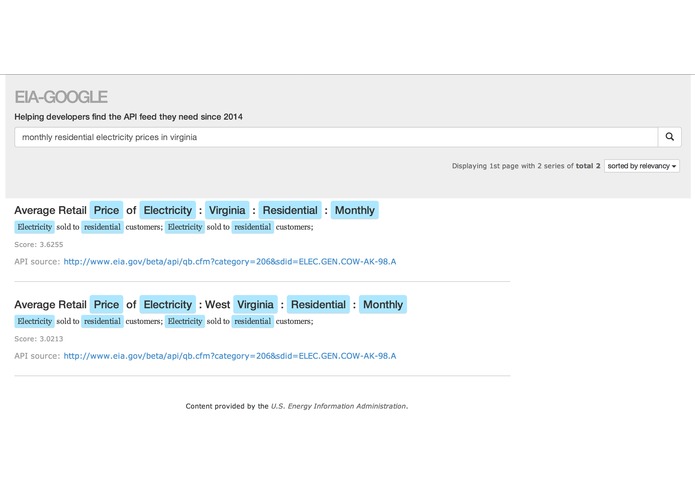This screenshot has width=695, height=494.
Task: Click 'Electricity' tag in the first result title
Action: [168, 210]
